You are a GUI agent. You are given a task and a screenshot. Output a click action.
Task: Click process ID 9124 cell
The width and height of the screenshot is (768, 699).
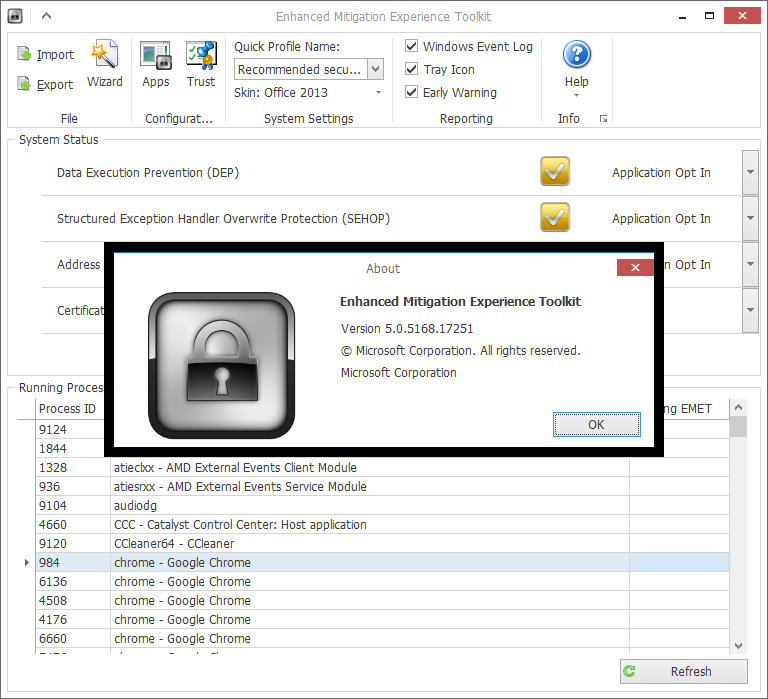coord(70,430)
